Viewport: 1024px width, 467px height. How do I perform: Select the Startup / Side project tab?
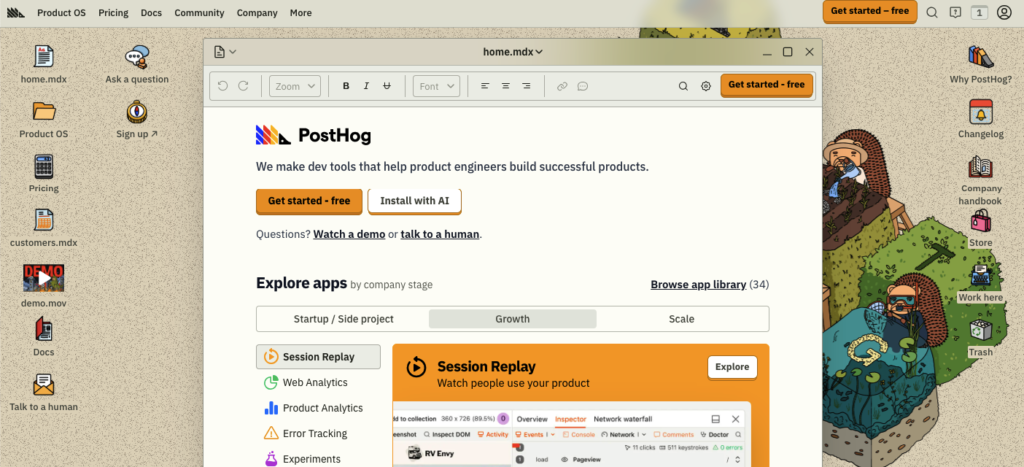click(344, 319)
